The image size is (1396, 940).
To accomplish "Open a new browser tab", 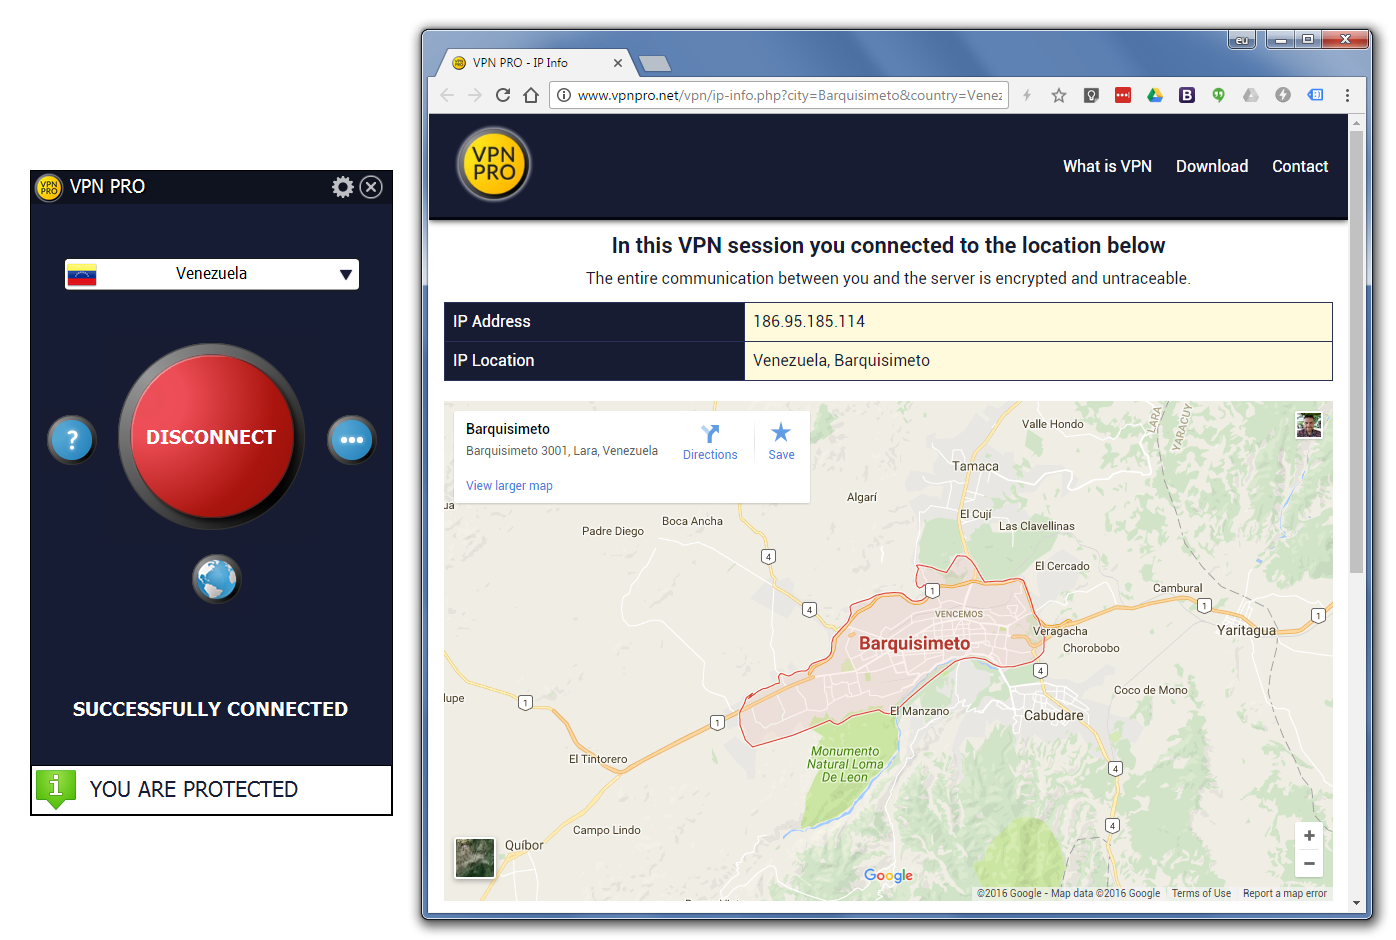I will click(x=654, y=64).
